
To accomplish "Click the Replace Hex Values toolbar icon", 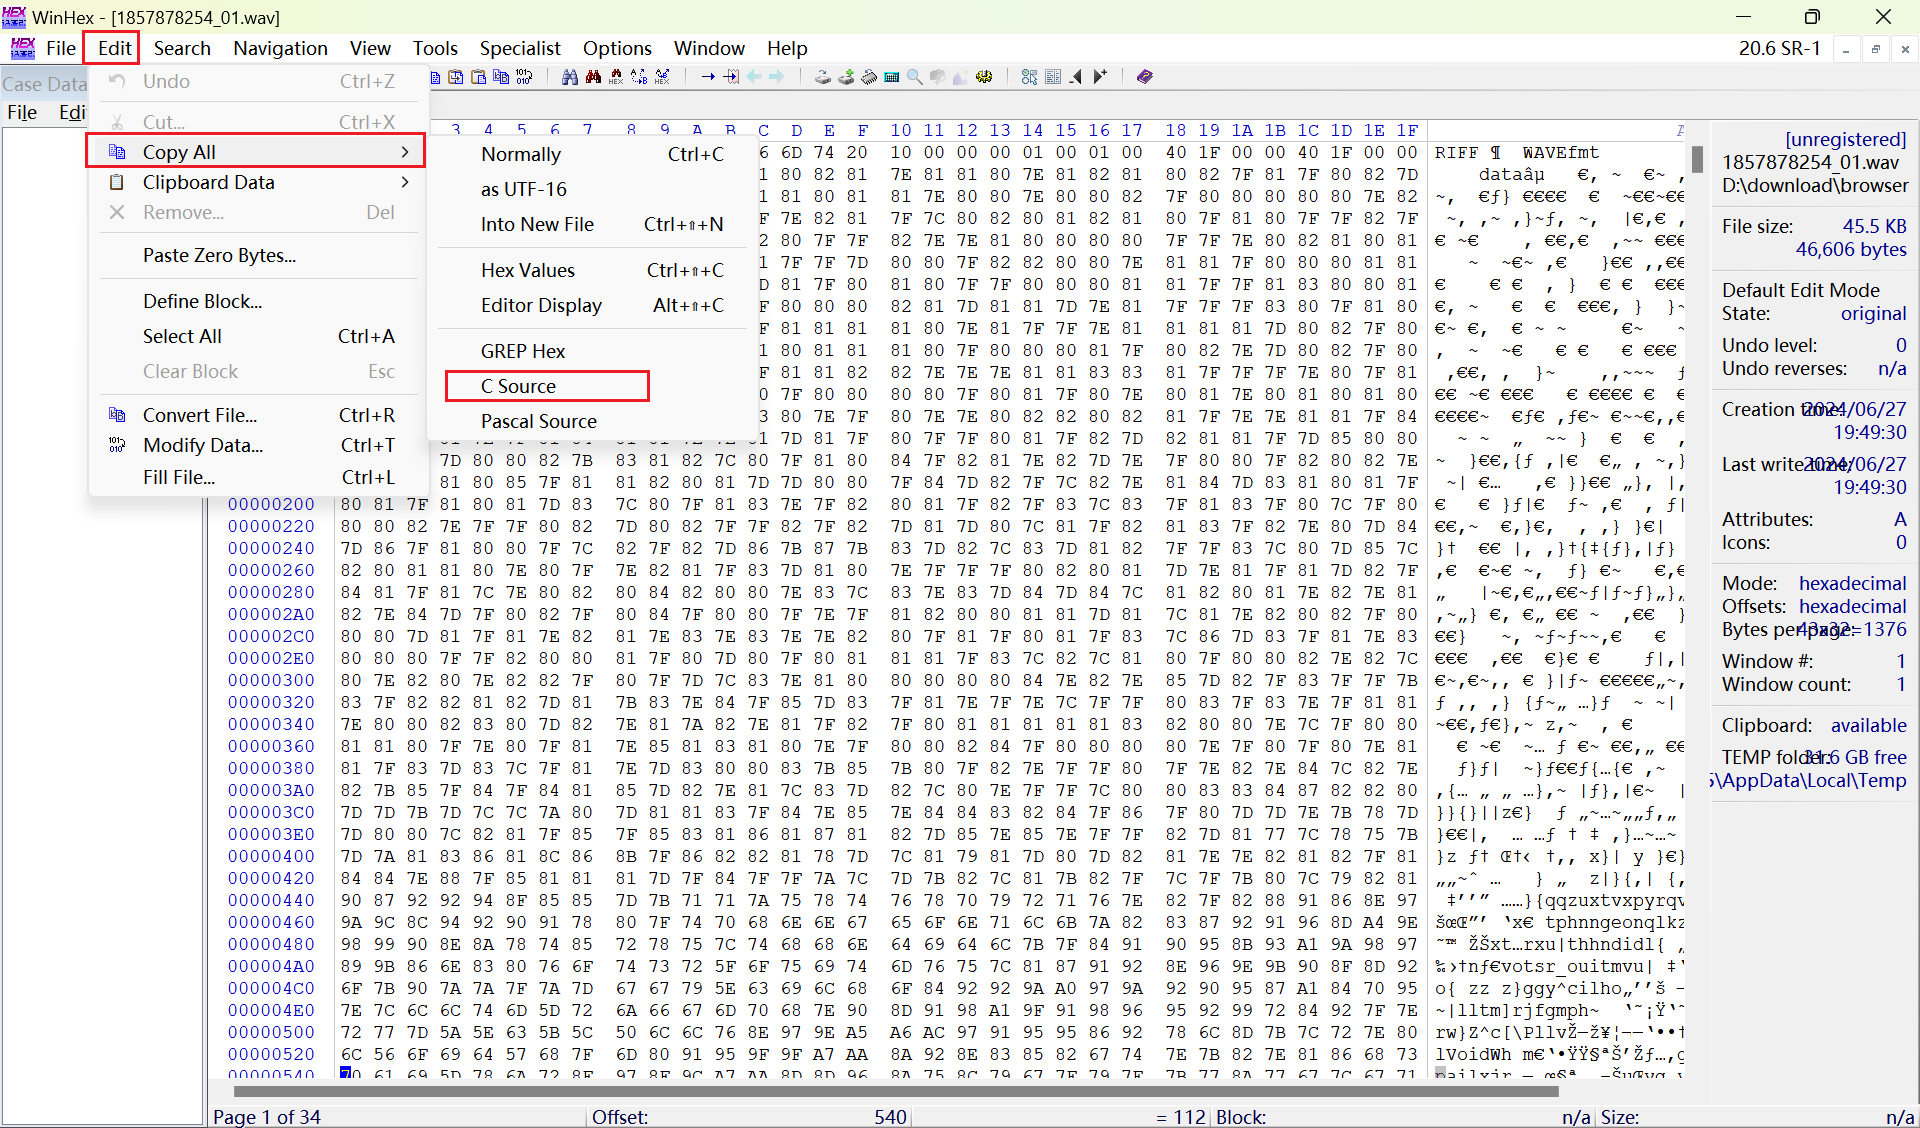I will [x=662, y=77].
